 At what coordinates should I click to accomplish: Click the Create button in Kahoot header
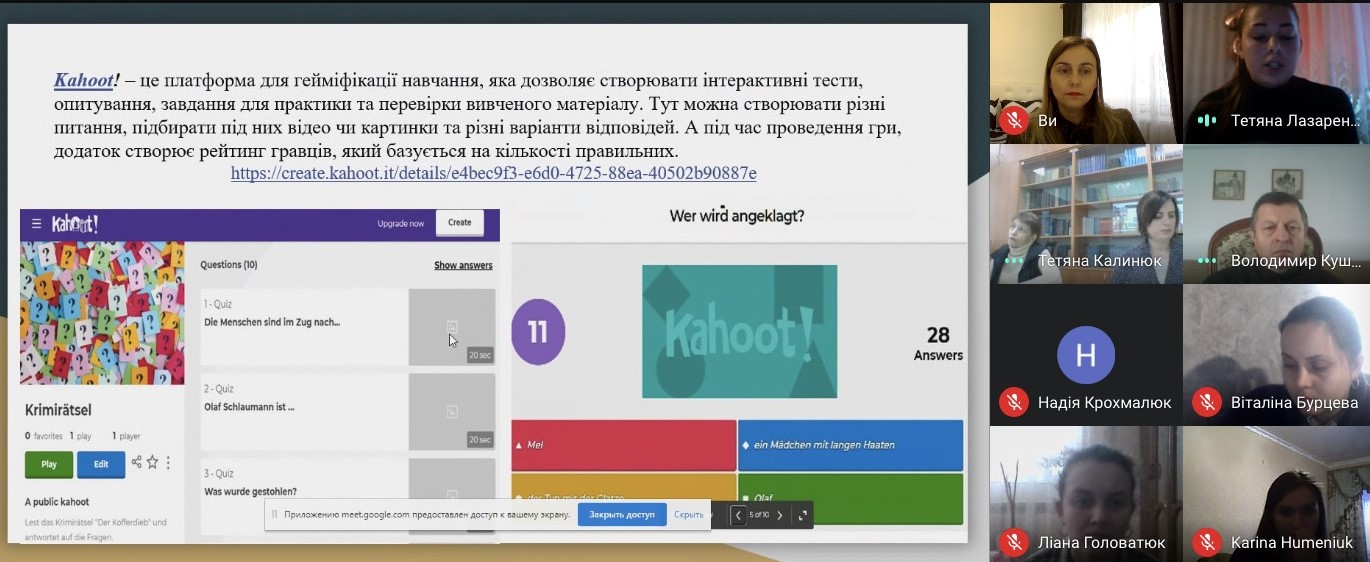pyautogui.click(x=459, y=223)
